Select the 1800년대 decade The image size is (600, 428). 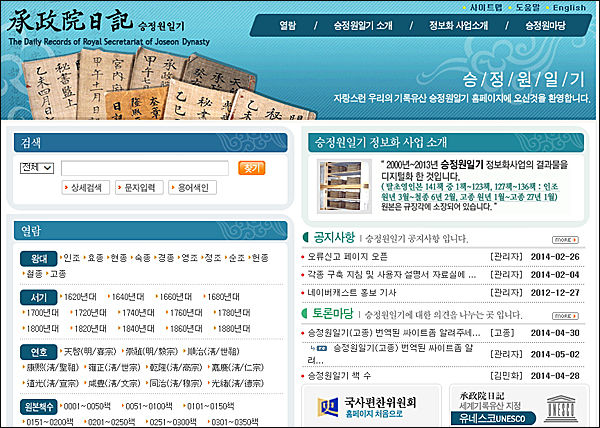[42, 329]
